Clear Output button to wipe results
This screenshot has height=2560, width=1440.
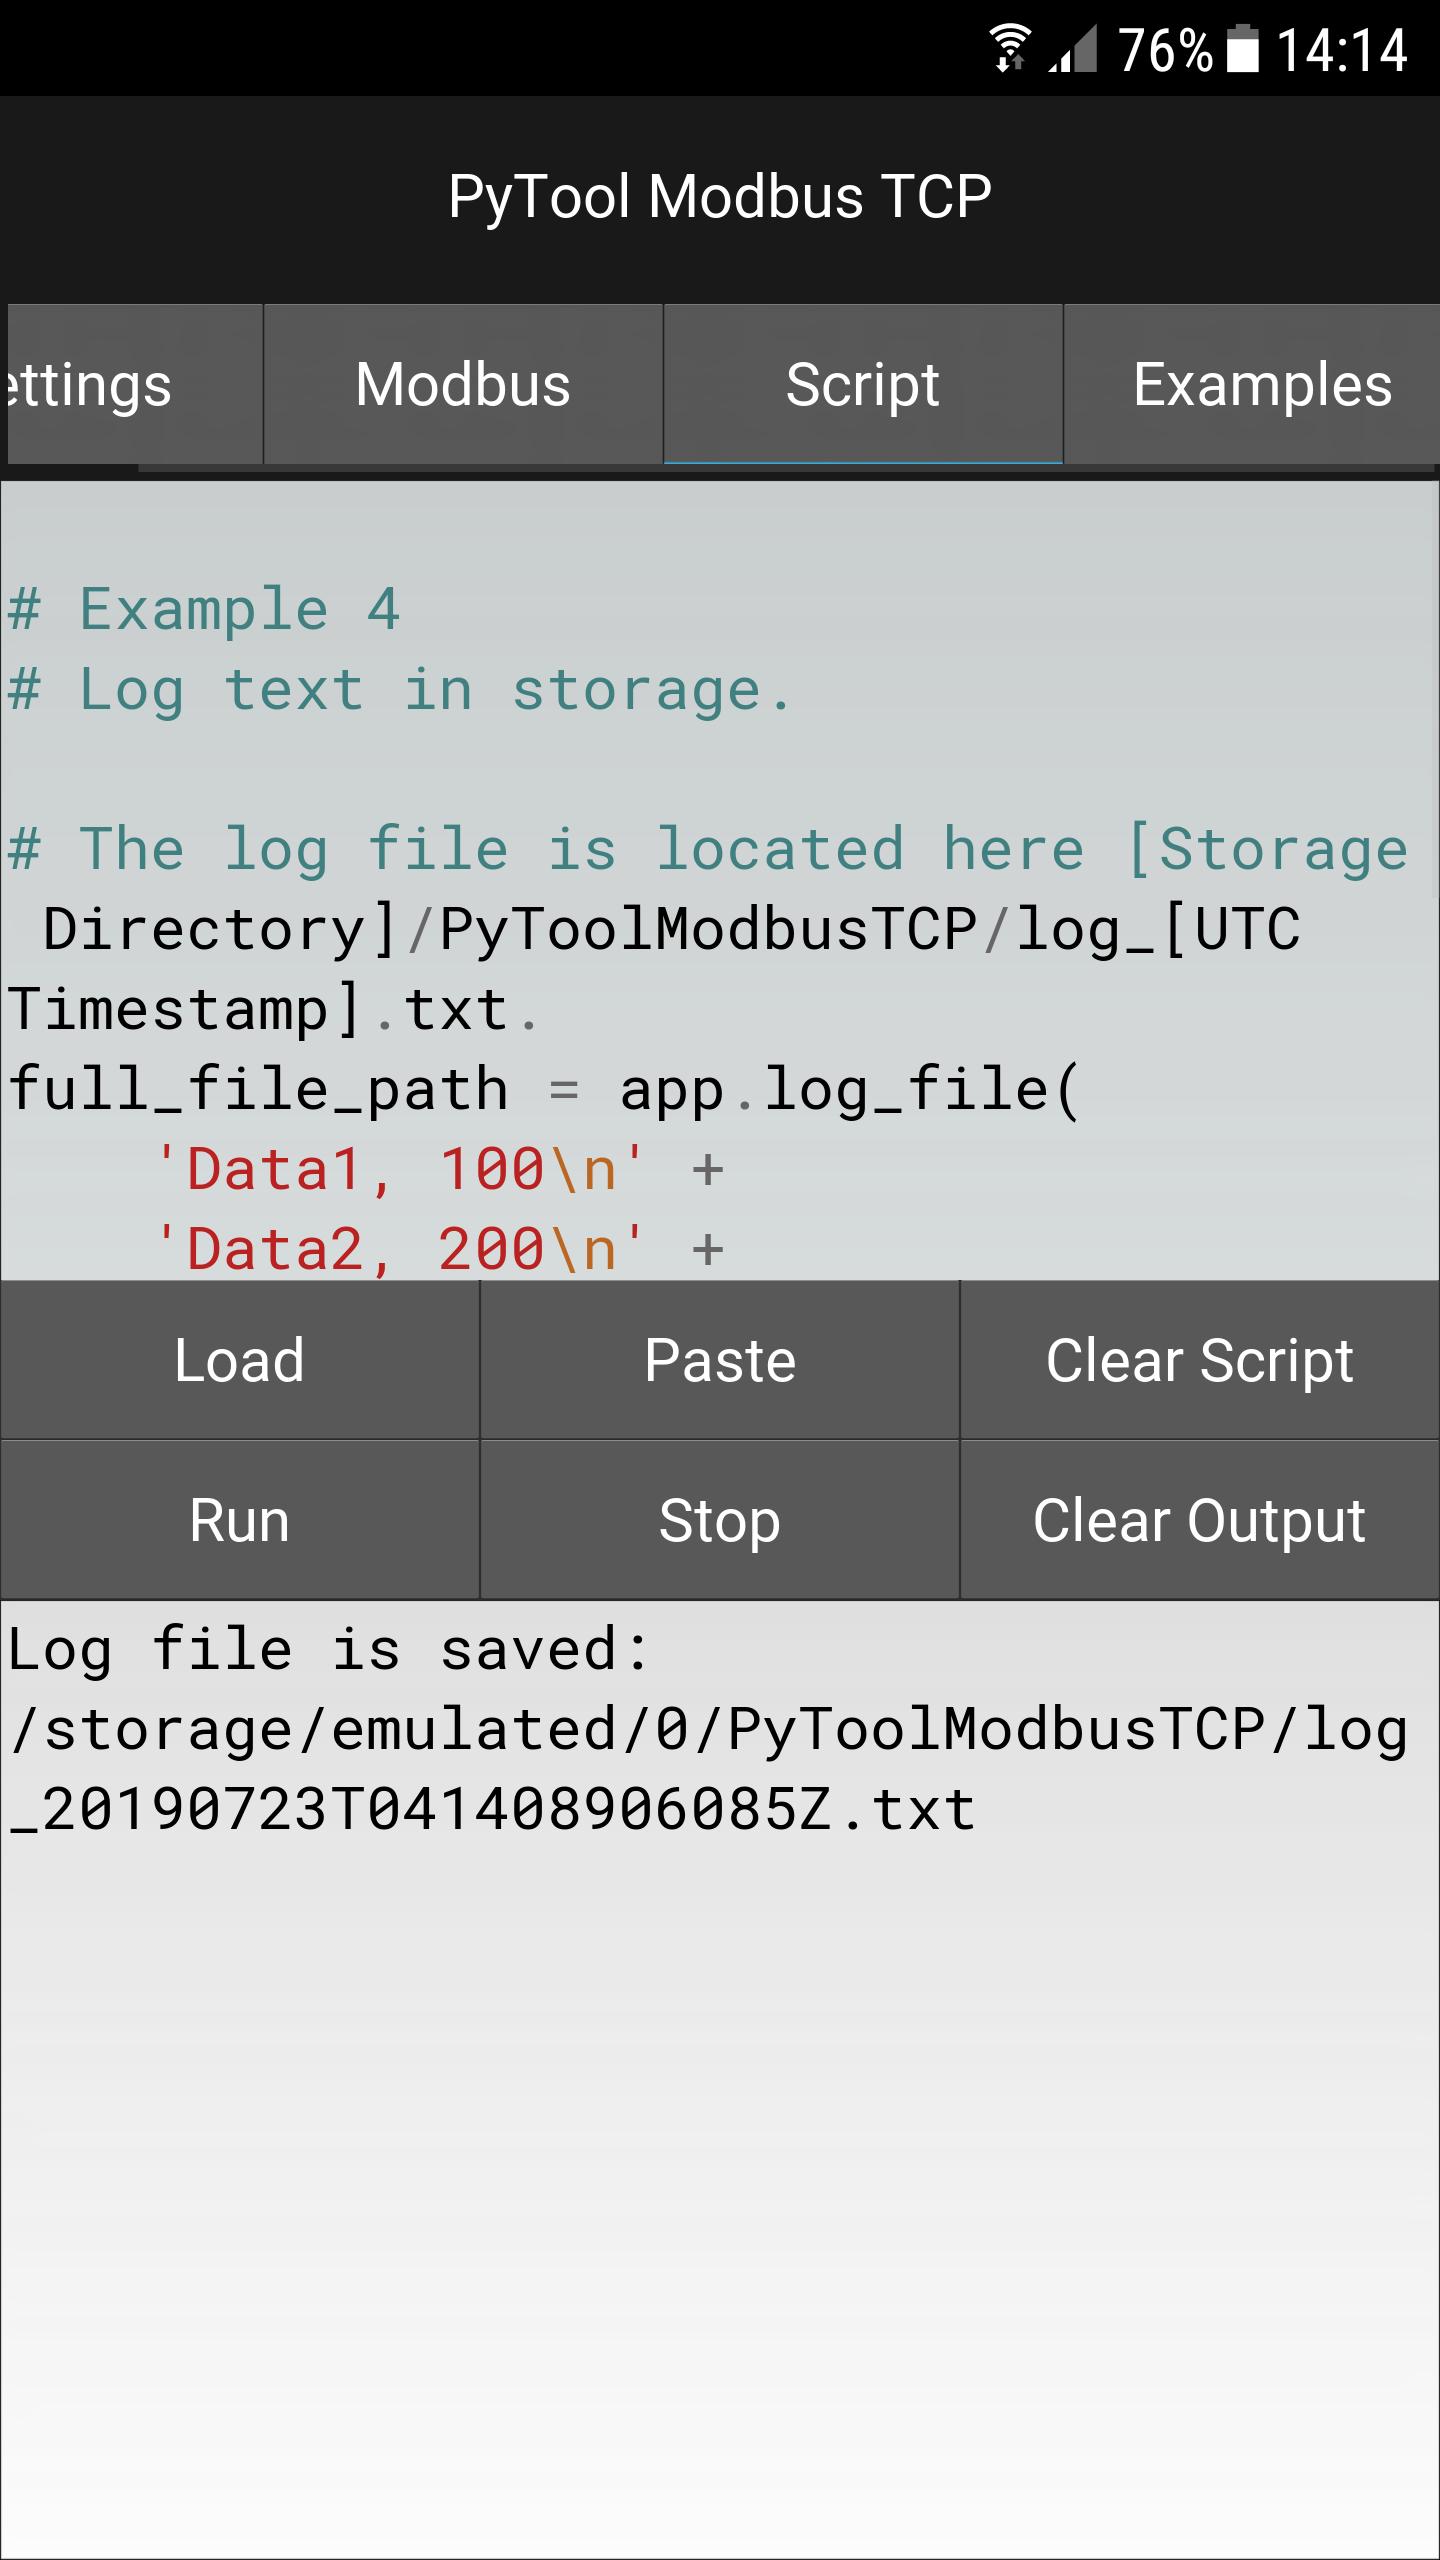point(1200,1520)
